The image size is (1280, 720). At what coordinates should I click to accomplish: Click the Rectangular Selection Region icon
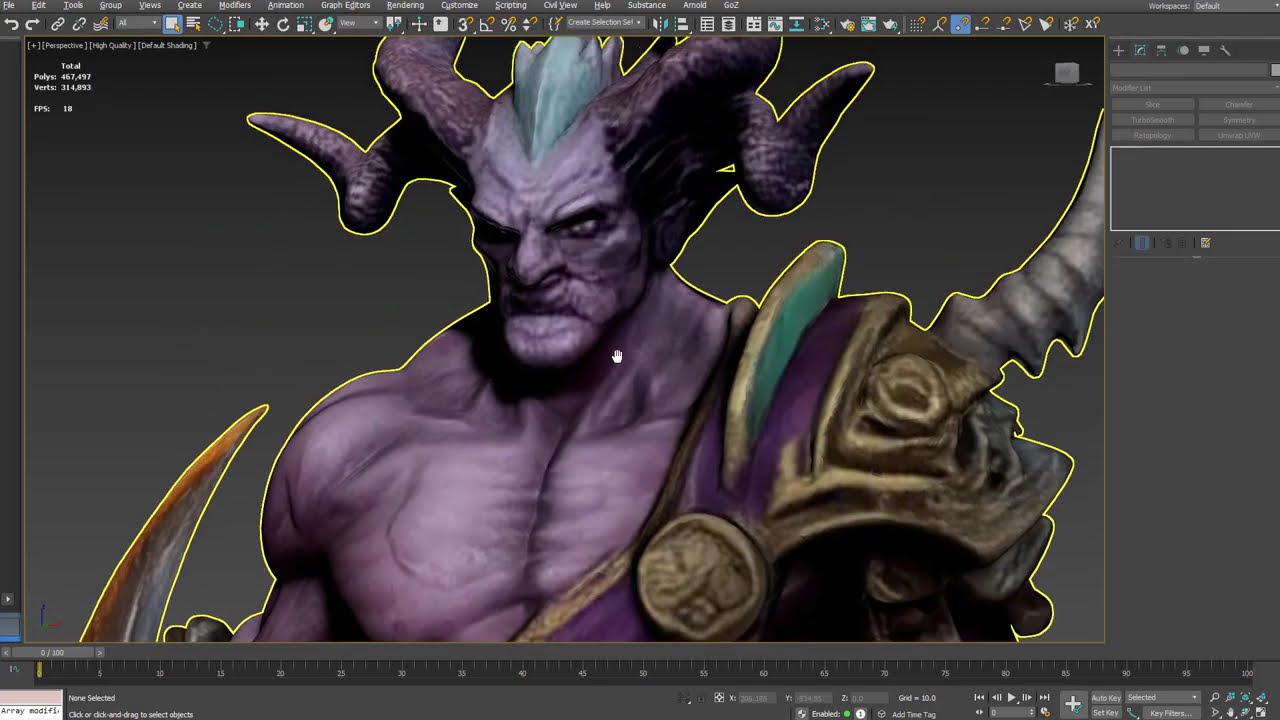[x=215, y=24]
